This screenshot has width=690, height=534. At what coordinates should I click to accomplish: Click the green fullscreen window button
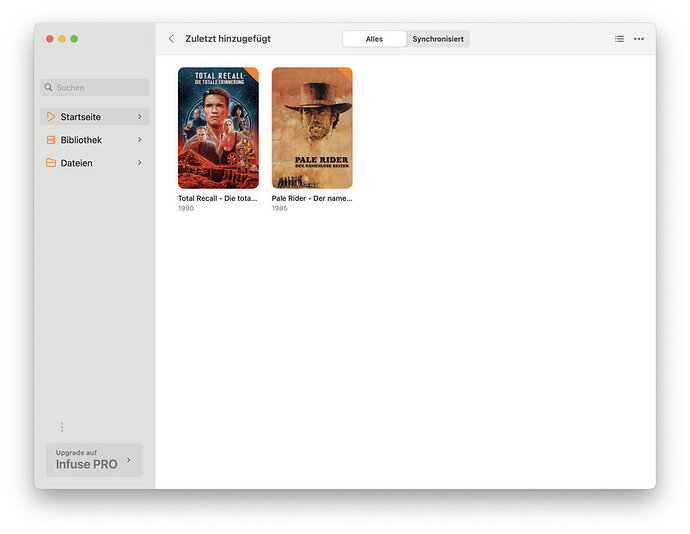74,39
